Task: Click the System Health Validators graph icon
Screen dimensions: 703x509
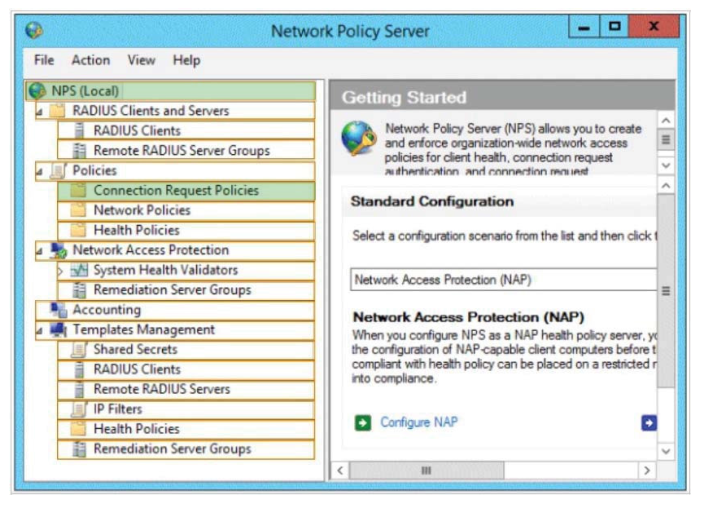Action: (79, 270)
